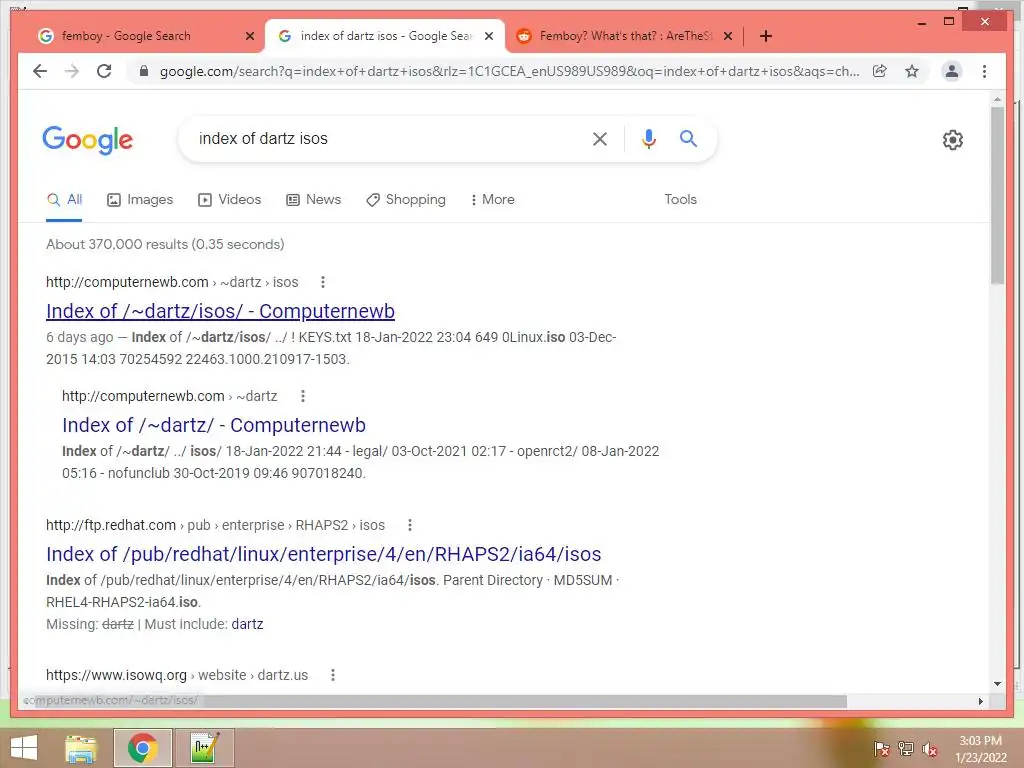The height and width of the screenshot is (768, 1024).
Task: Open the Windows Start menu
Action: tap(24, 748)
